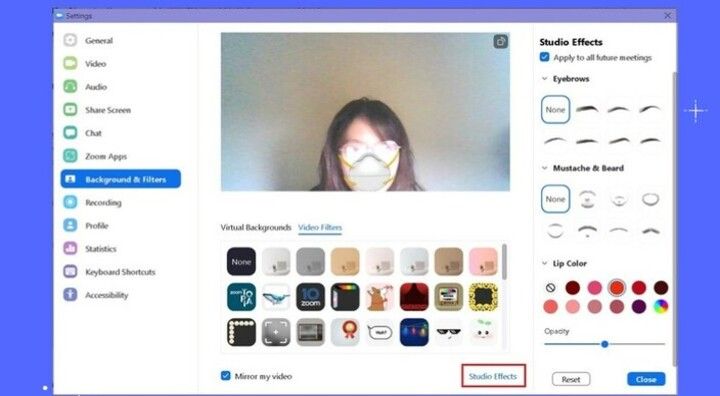Switch to Virtual Backgrounds tab
720x396 pixels.
click(x=256, y=227)
